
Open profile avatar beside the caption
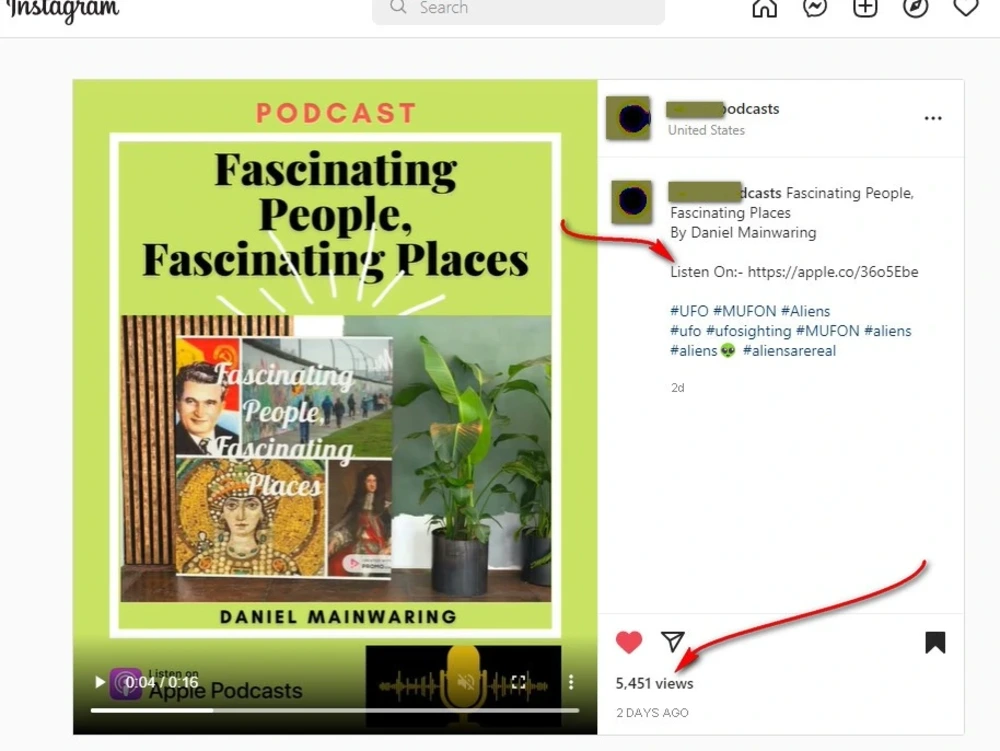tap(631, 201)
